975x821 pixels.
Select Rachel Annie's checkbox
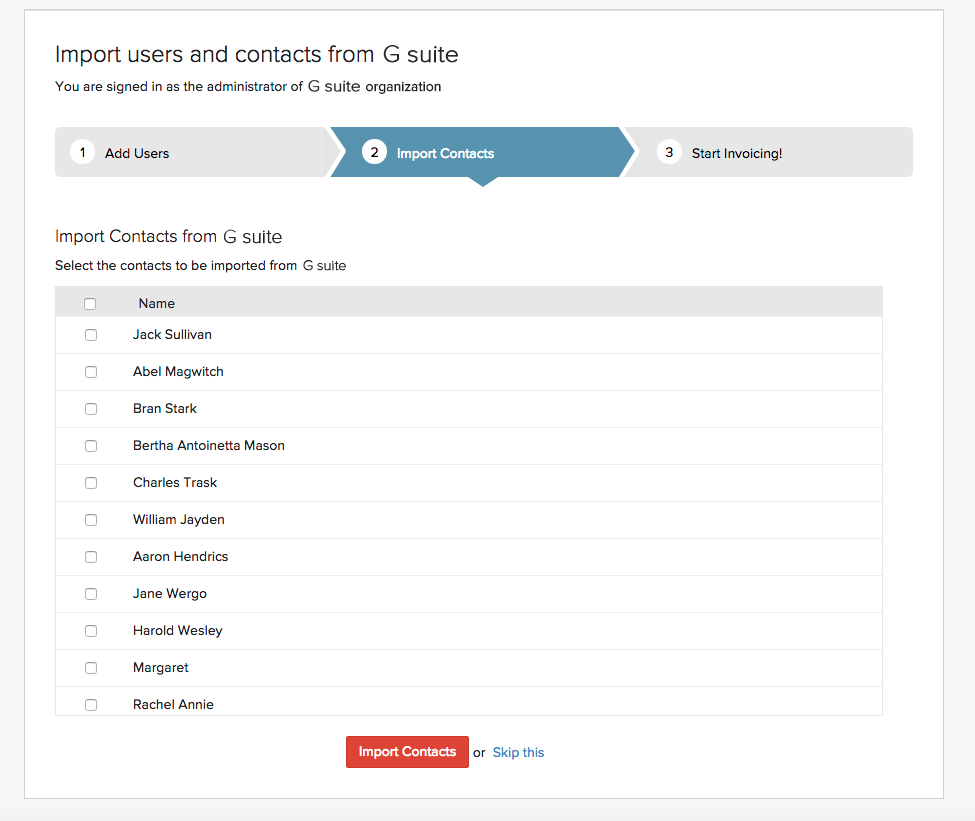(91, 704)
